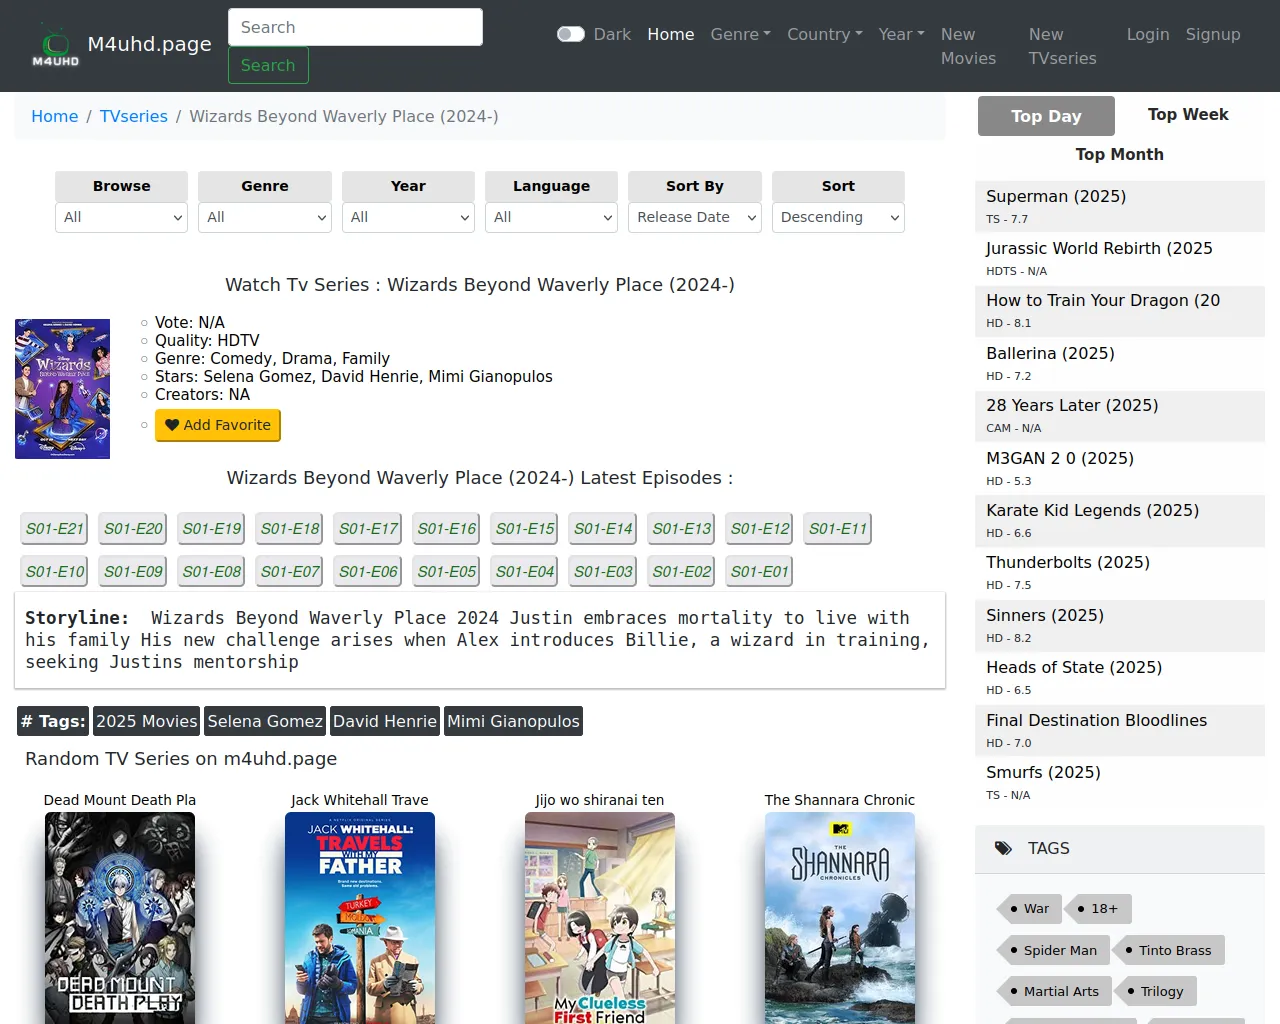Expand the Browse filter dropdown
Image resolution: width=1280 pixels, height=1024 pixels.
tap(122, 217)
